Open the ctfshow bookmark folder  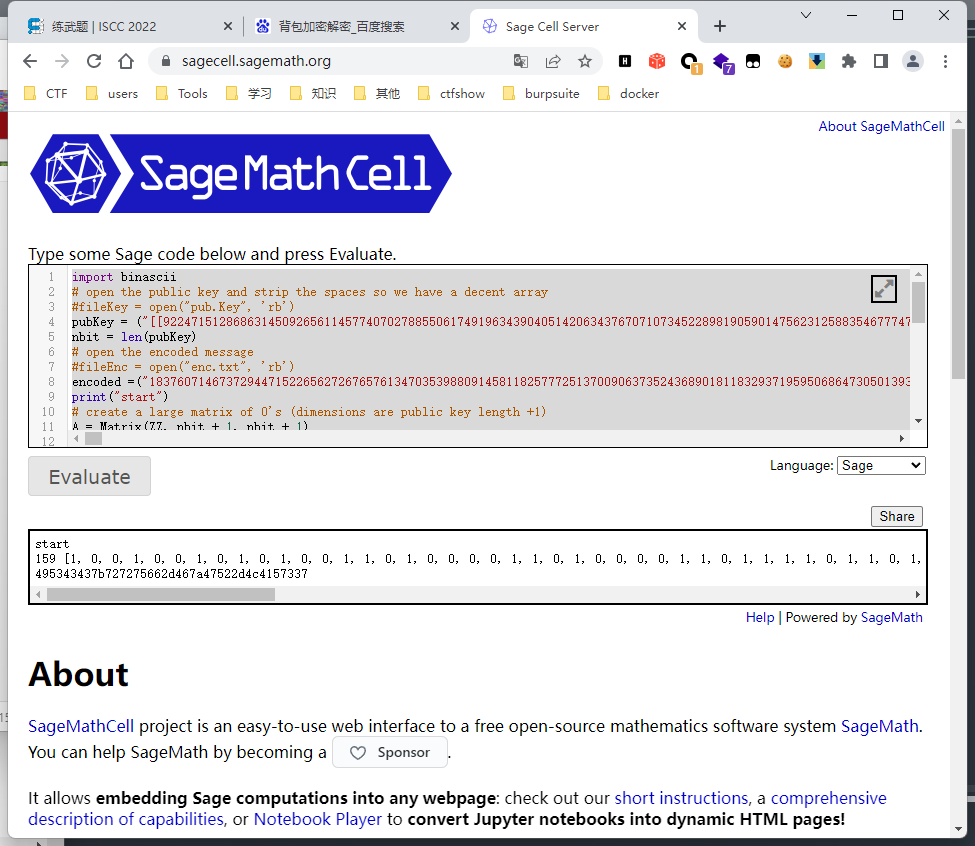coord(451,93)
